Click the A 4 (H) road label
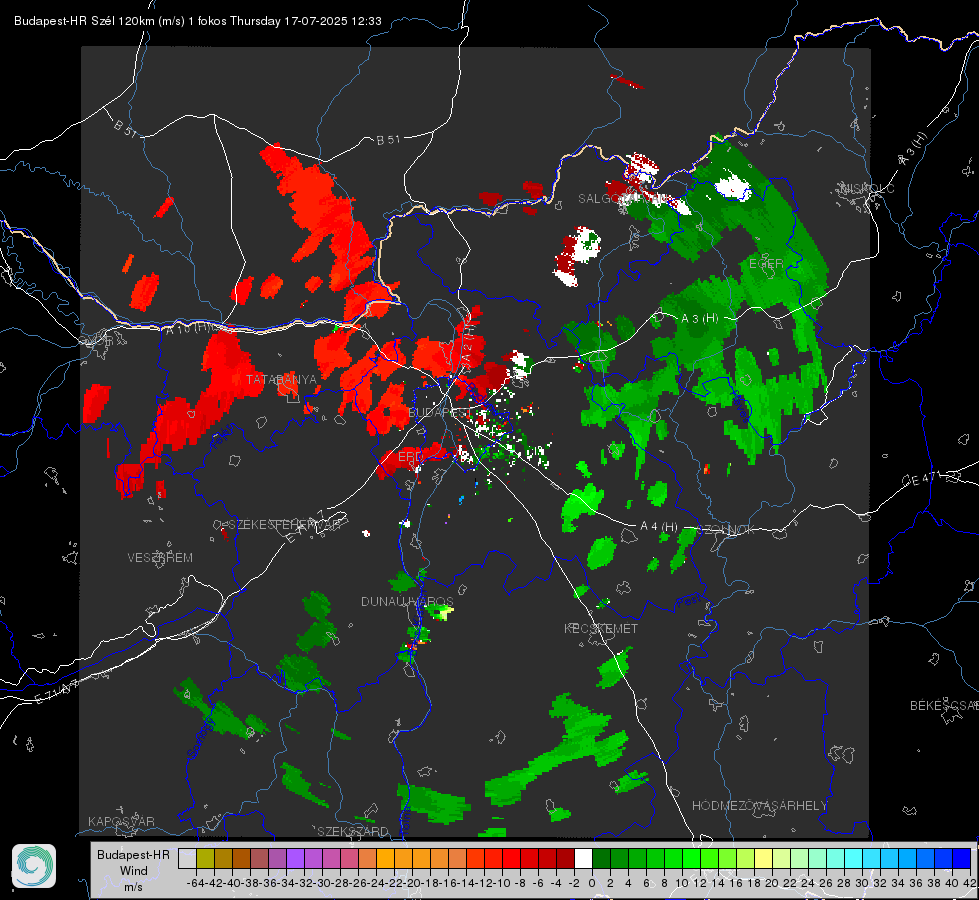Screen dimensions: 979x900 (x=659, y=527)
